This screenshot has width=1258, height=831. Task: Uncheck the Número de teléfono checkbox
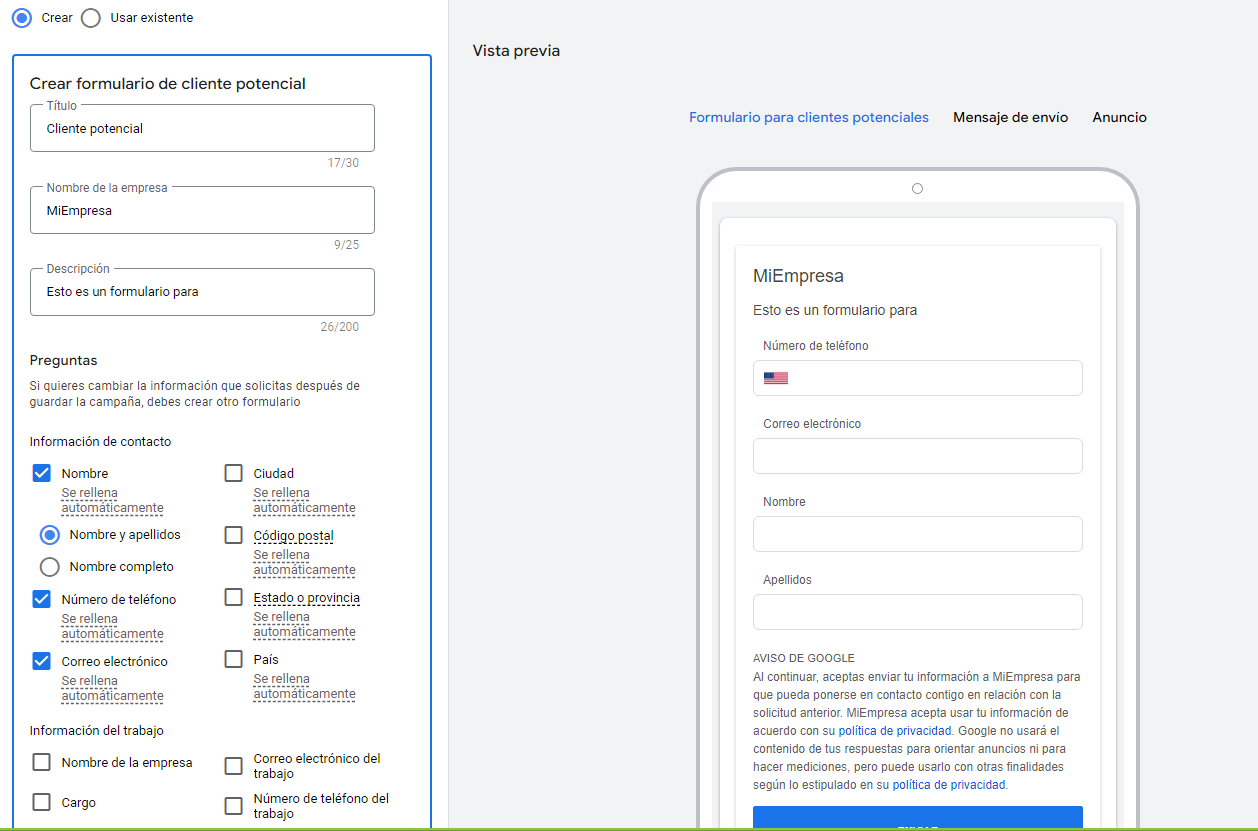(42, 599)
